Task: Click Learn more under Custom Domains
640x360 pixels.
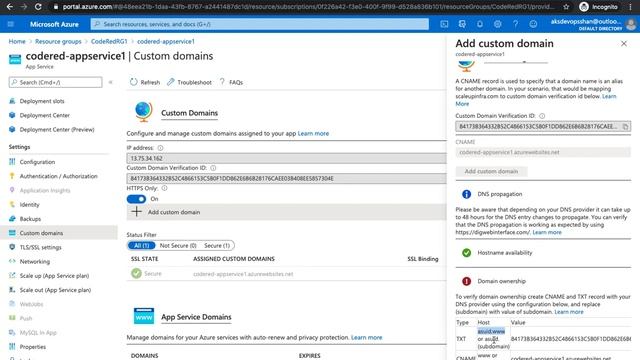Action: tap(313, 133)
